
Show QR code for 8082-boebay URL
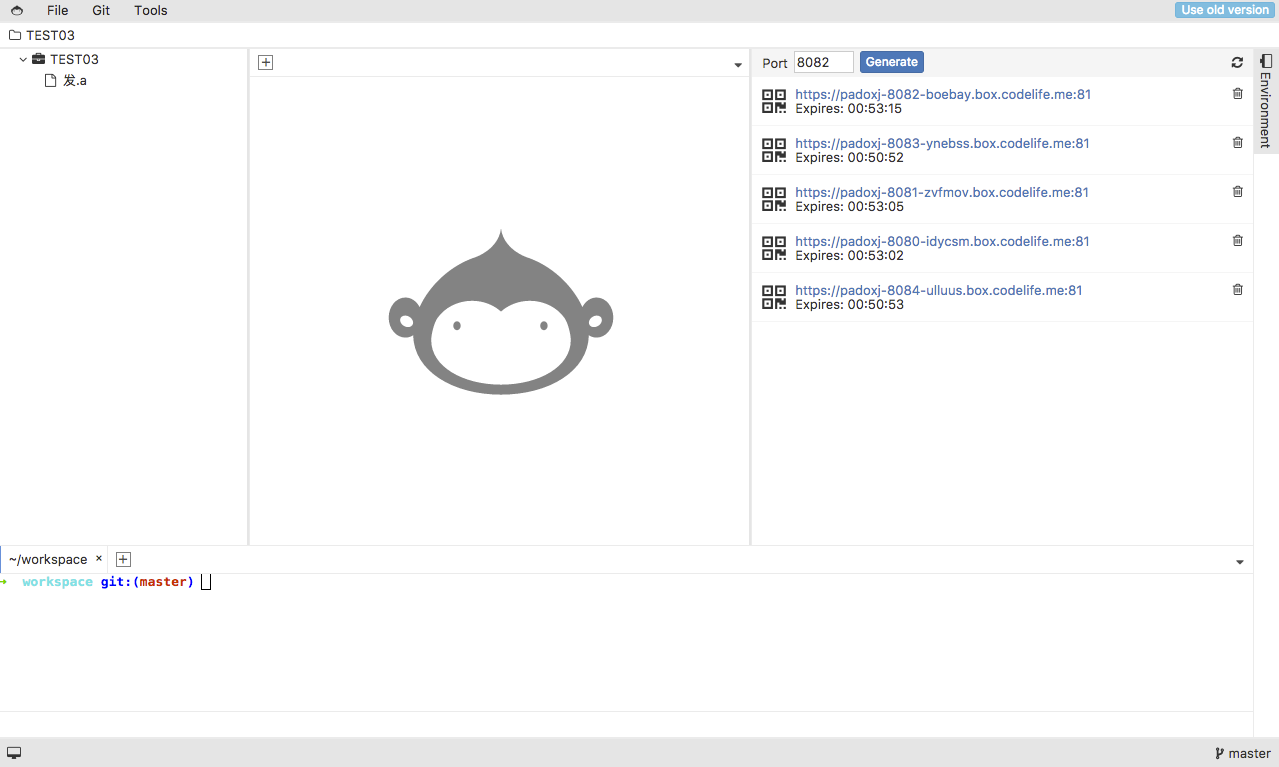click(x=774, y=101)
